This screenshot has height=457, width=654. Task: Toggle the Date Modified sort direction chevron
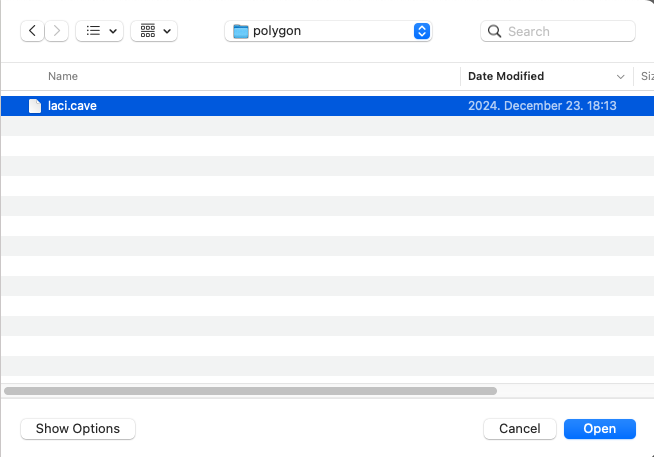click(620, 76)
